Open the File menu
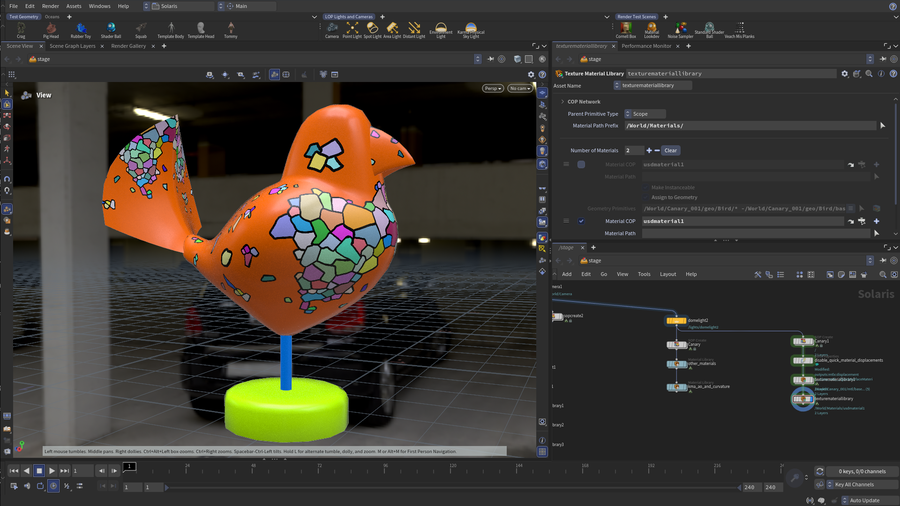This screenshot has width=900, height=506. pyautogui.click(x=13, y=6)
